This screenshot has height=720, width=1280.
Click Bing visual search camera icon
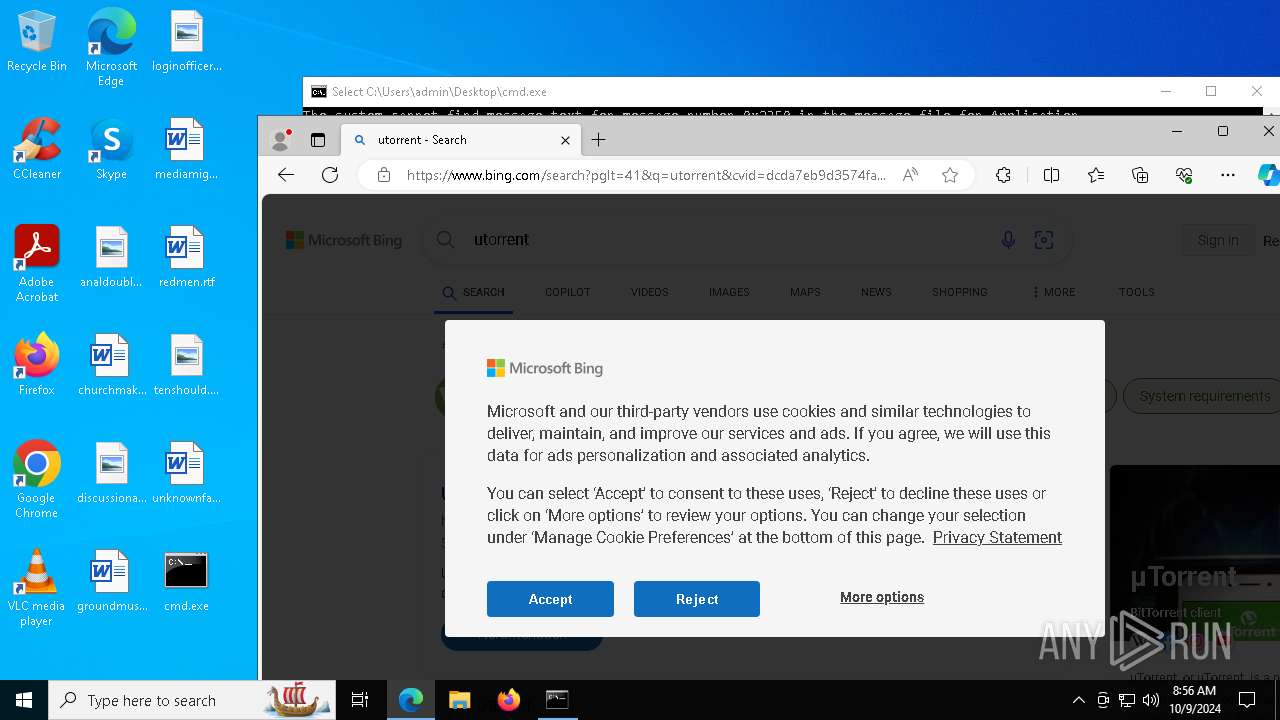point(1044,240)
